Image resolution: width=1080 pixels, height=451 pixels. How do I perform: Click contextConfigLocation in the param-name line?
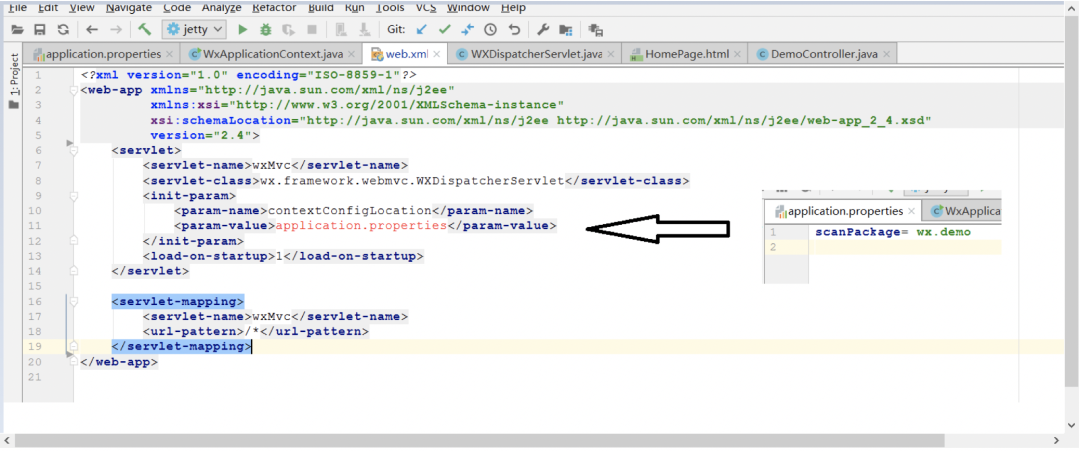pyautogui.click(x=349, y=211)
